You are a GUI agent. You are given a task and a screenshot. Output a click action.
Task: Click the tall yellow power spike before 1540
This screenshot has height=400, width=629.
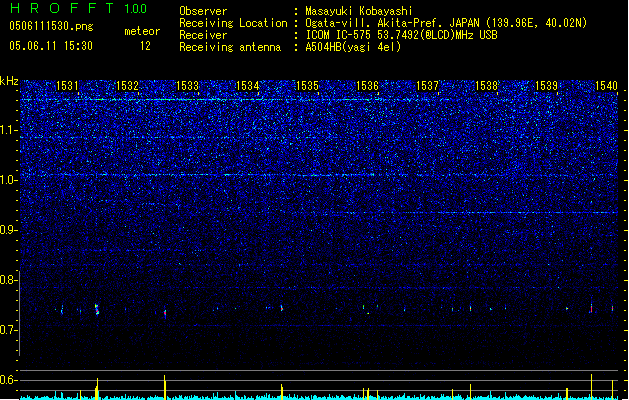pos(591,387)
